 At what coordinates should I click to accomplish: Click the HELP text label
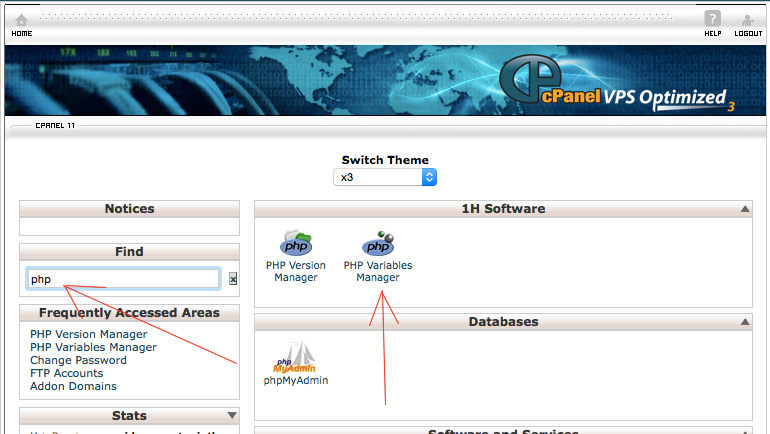(x=713, y=33)
